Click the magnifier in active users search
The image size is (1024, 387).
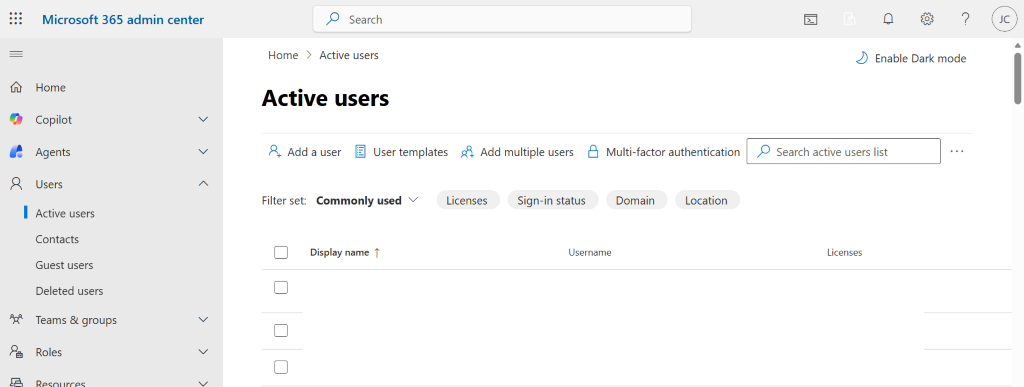[763, 151]
